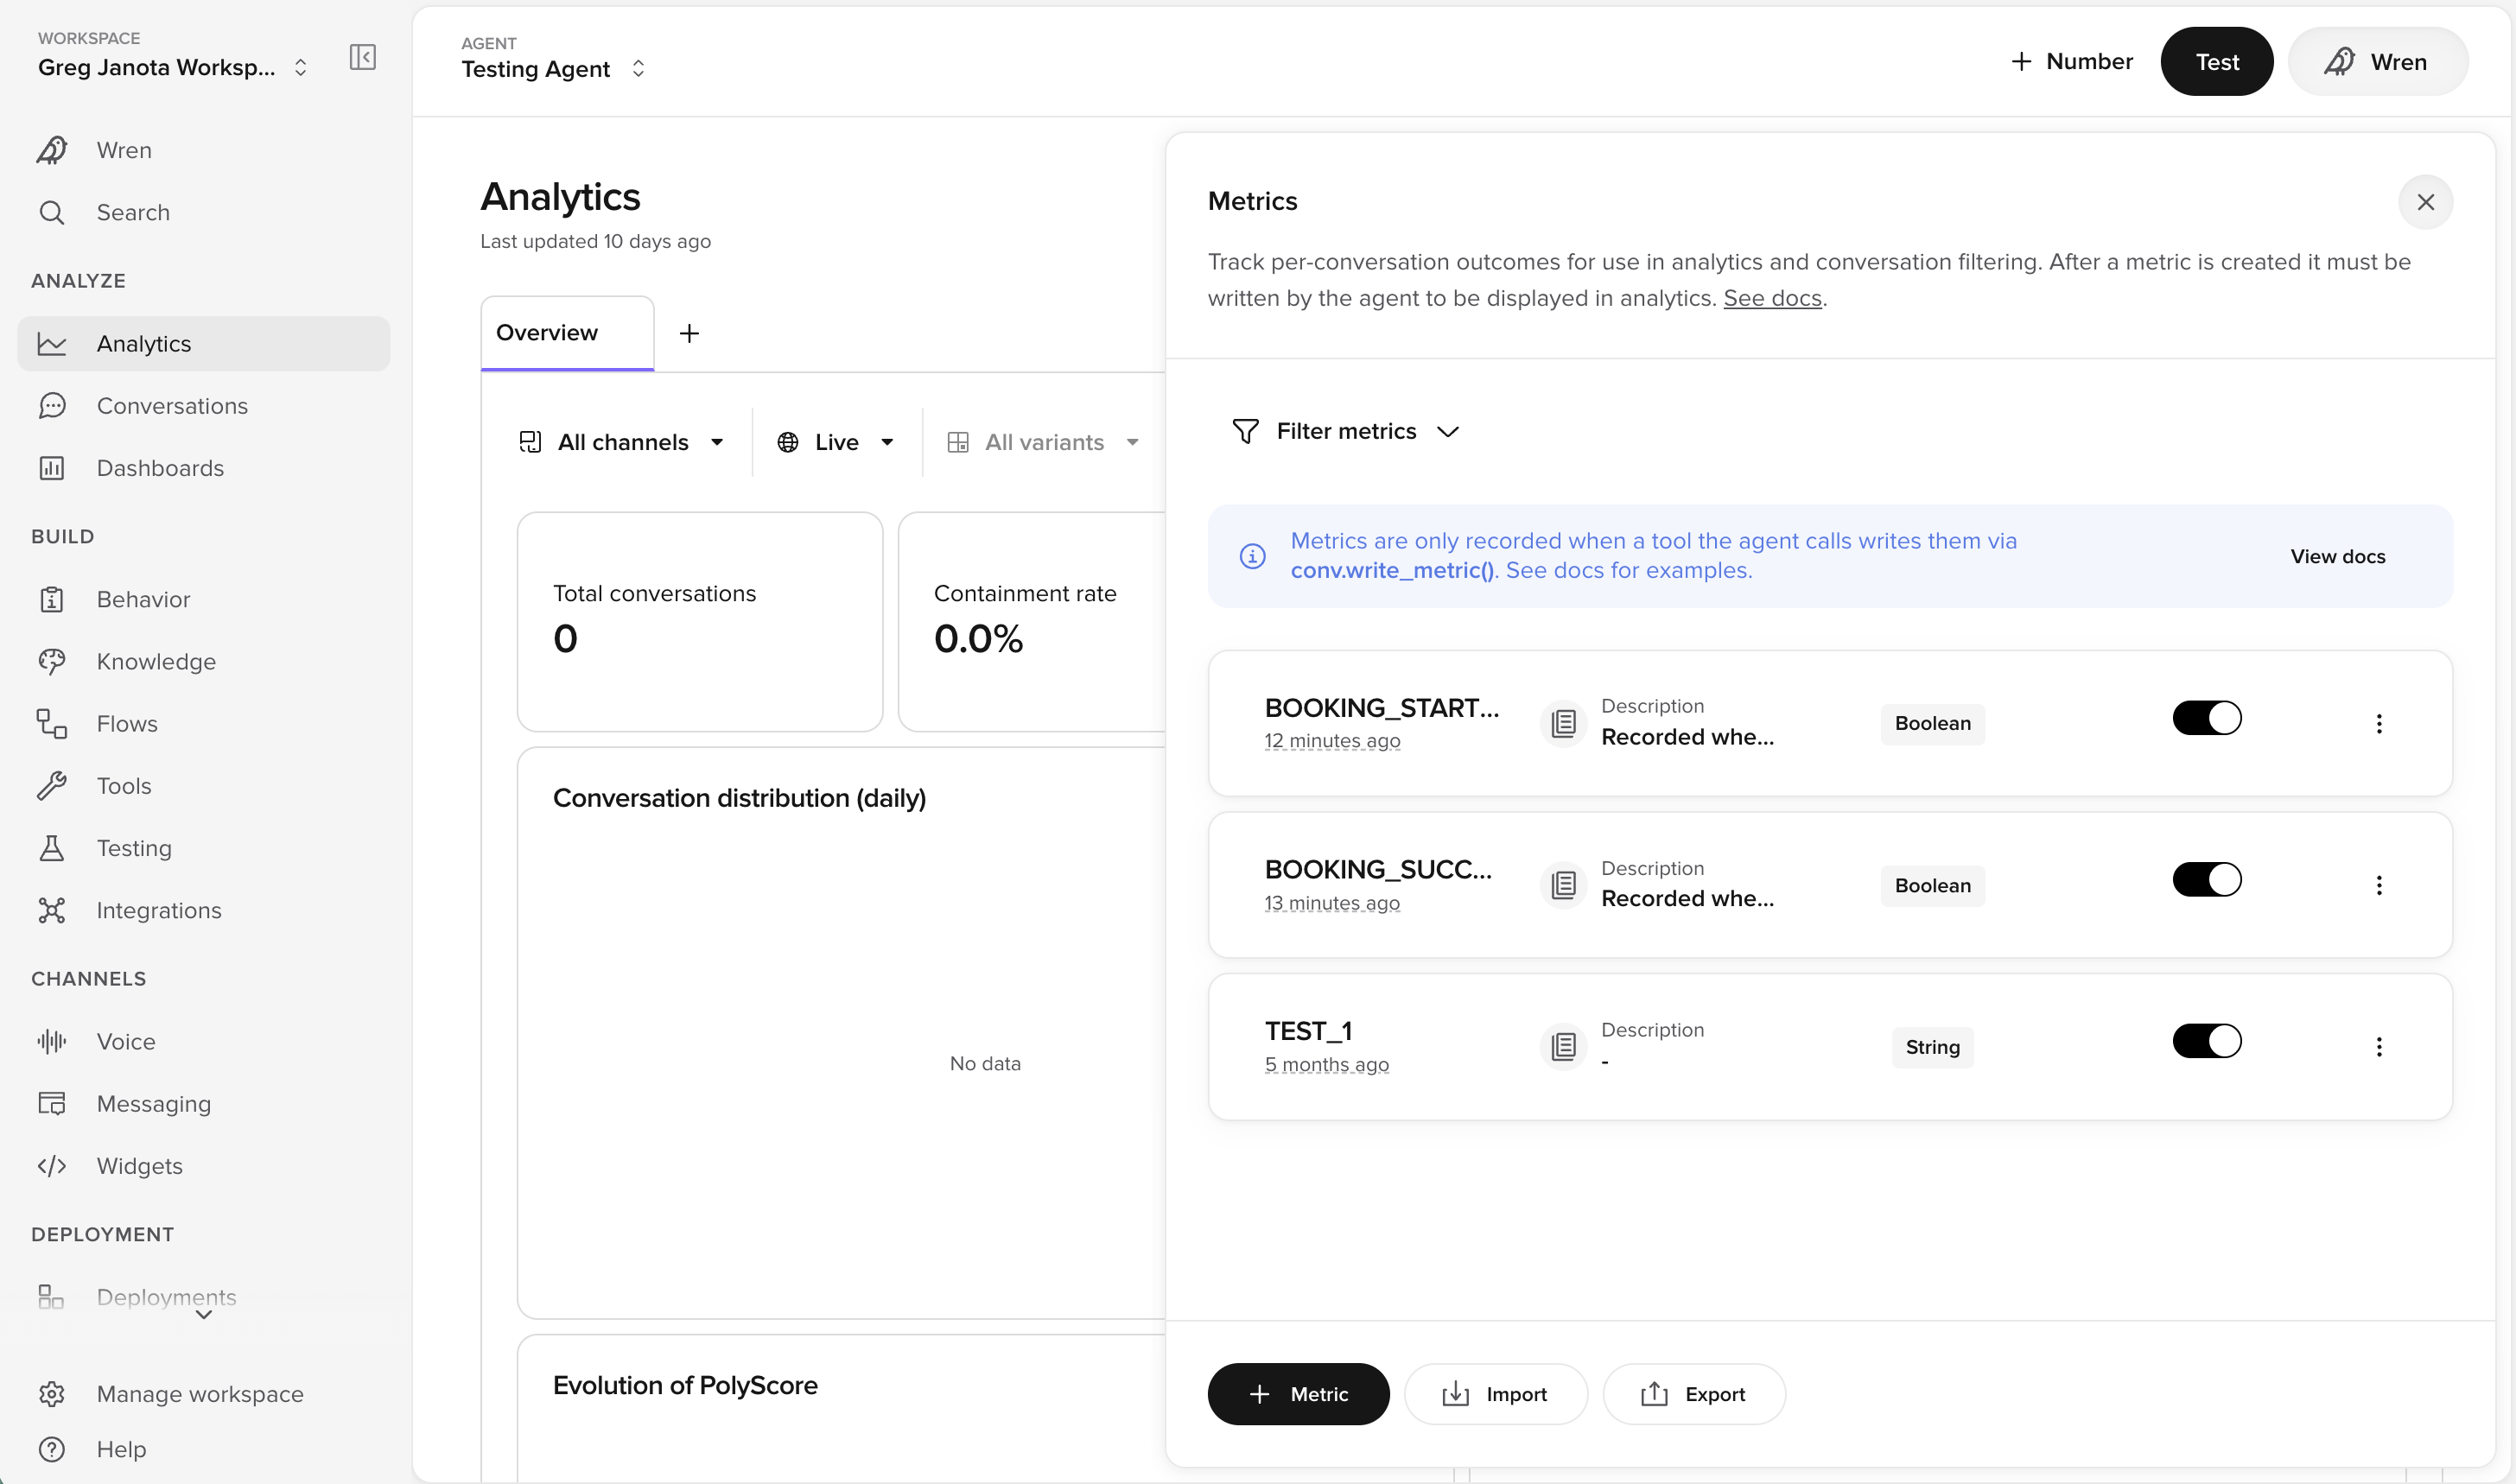Go to Conversations page

coord(203,406)
